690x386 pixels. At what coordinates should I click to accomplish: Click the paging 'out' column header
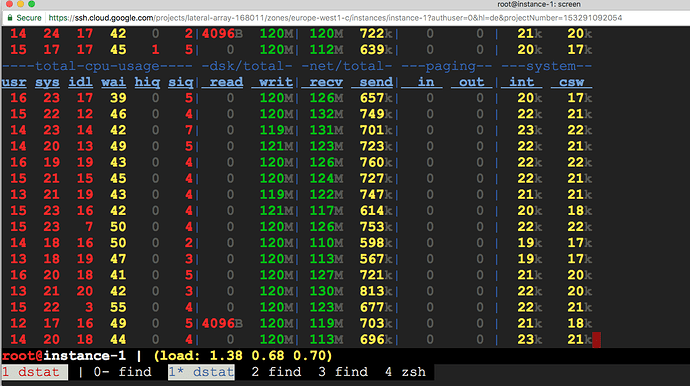coord(471,82)
